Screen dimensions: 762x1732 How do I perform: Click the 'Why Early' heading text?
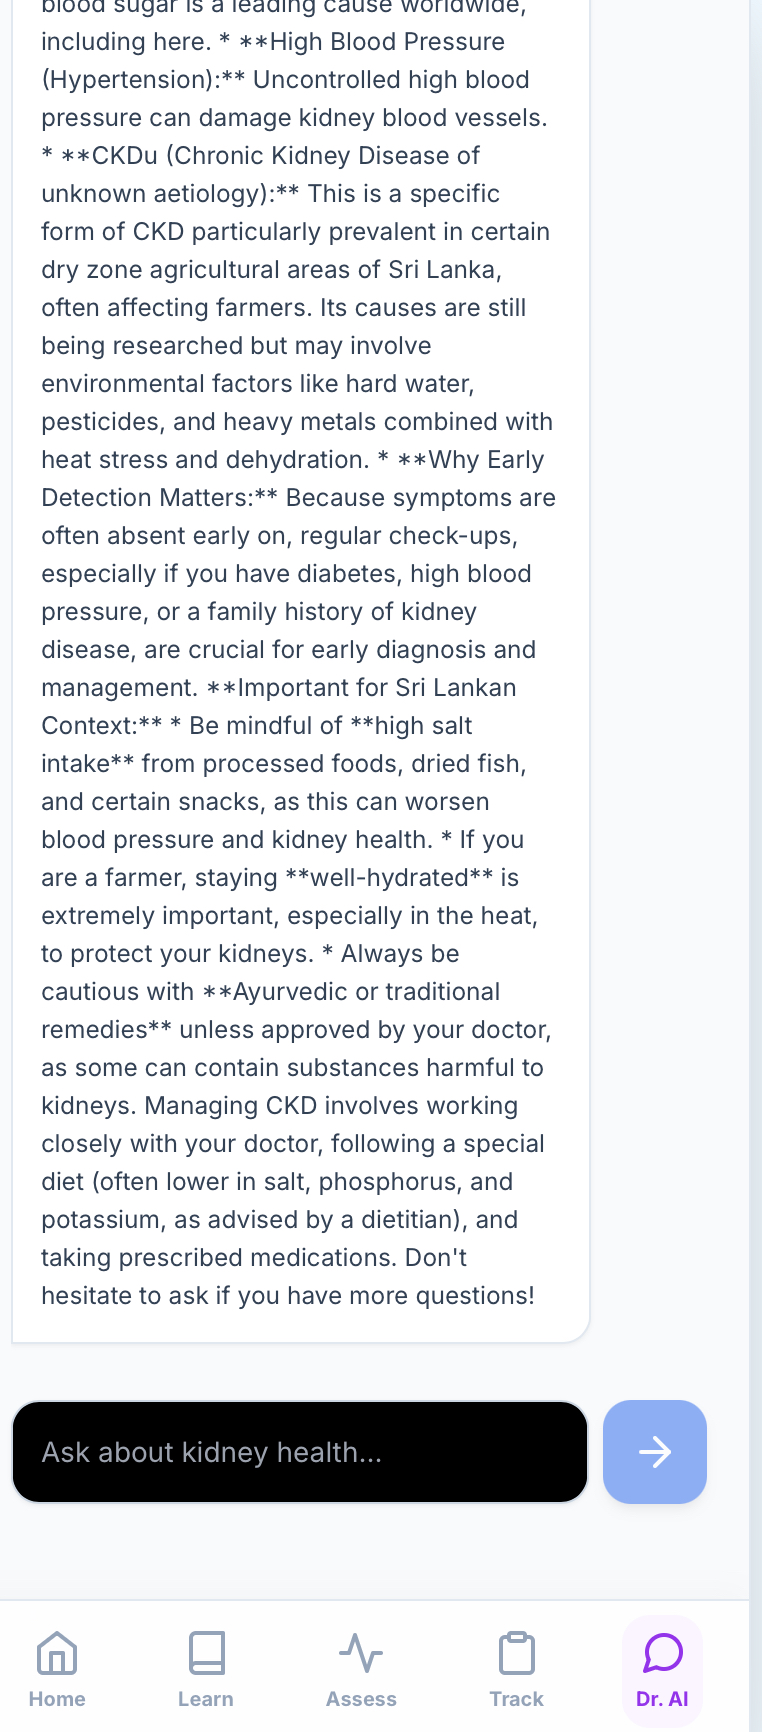coord(486,460)
